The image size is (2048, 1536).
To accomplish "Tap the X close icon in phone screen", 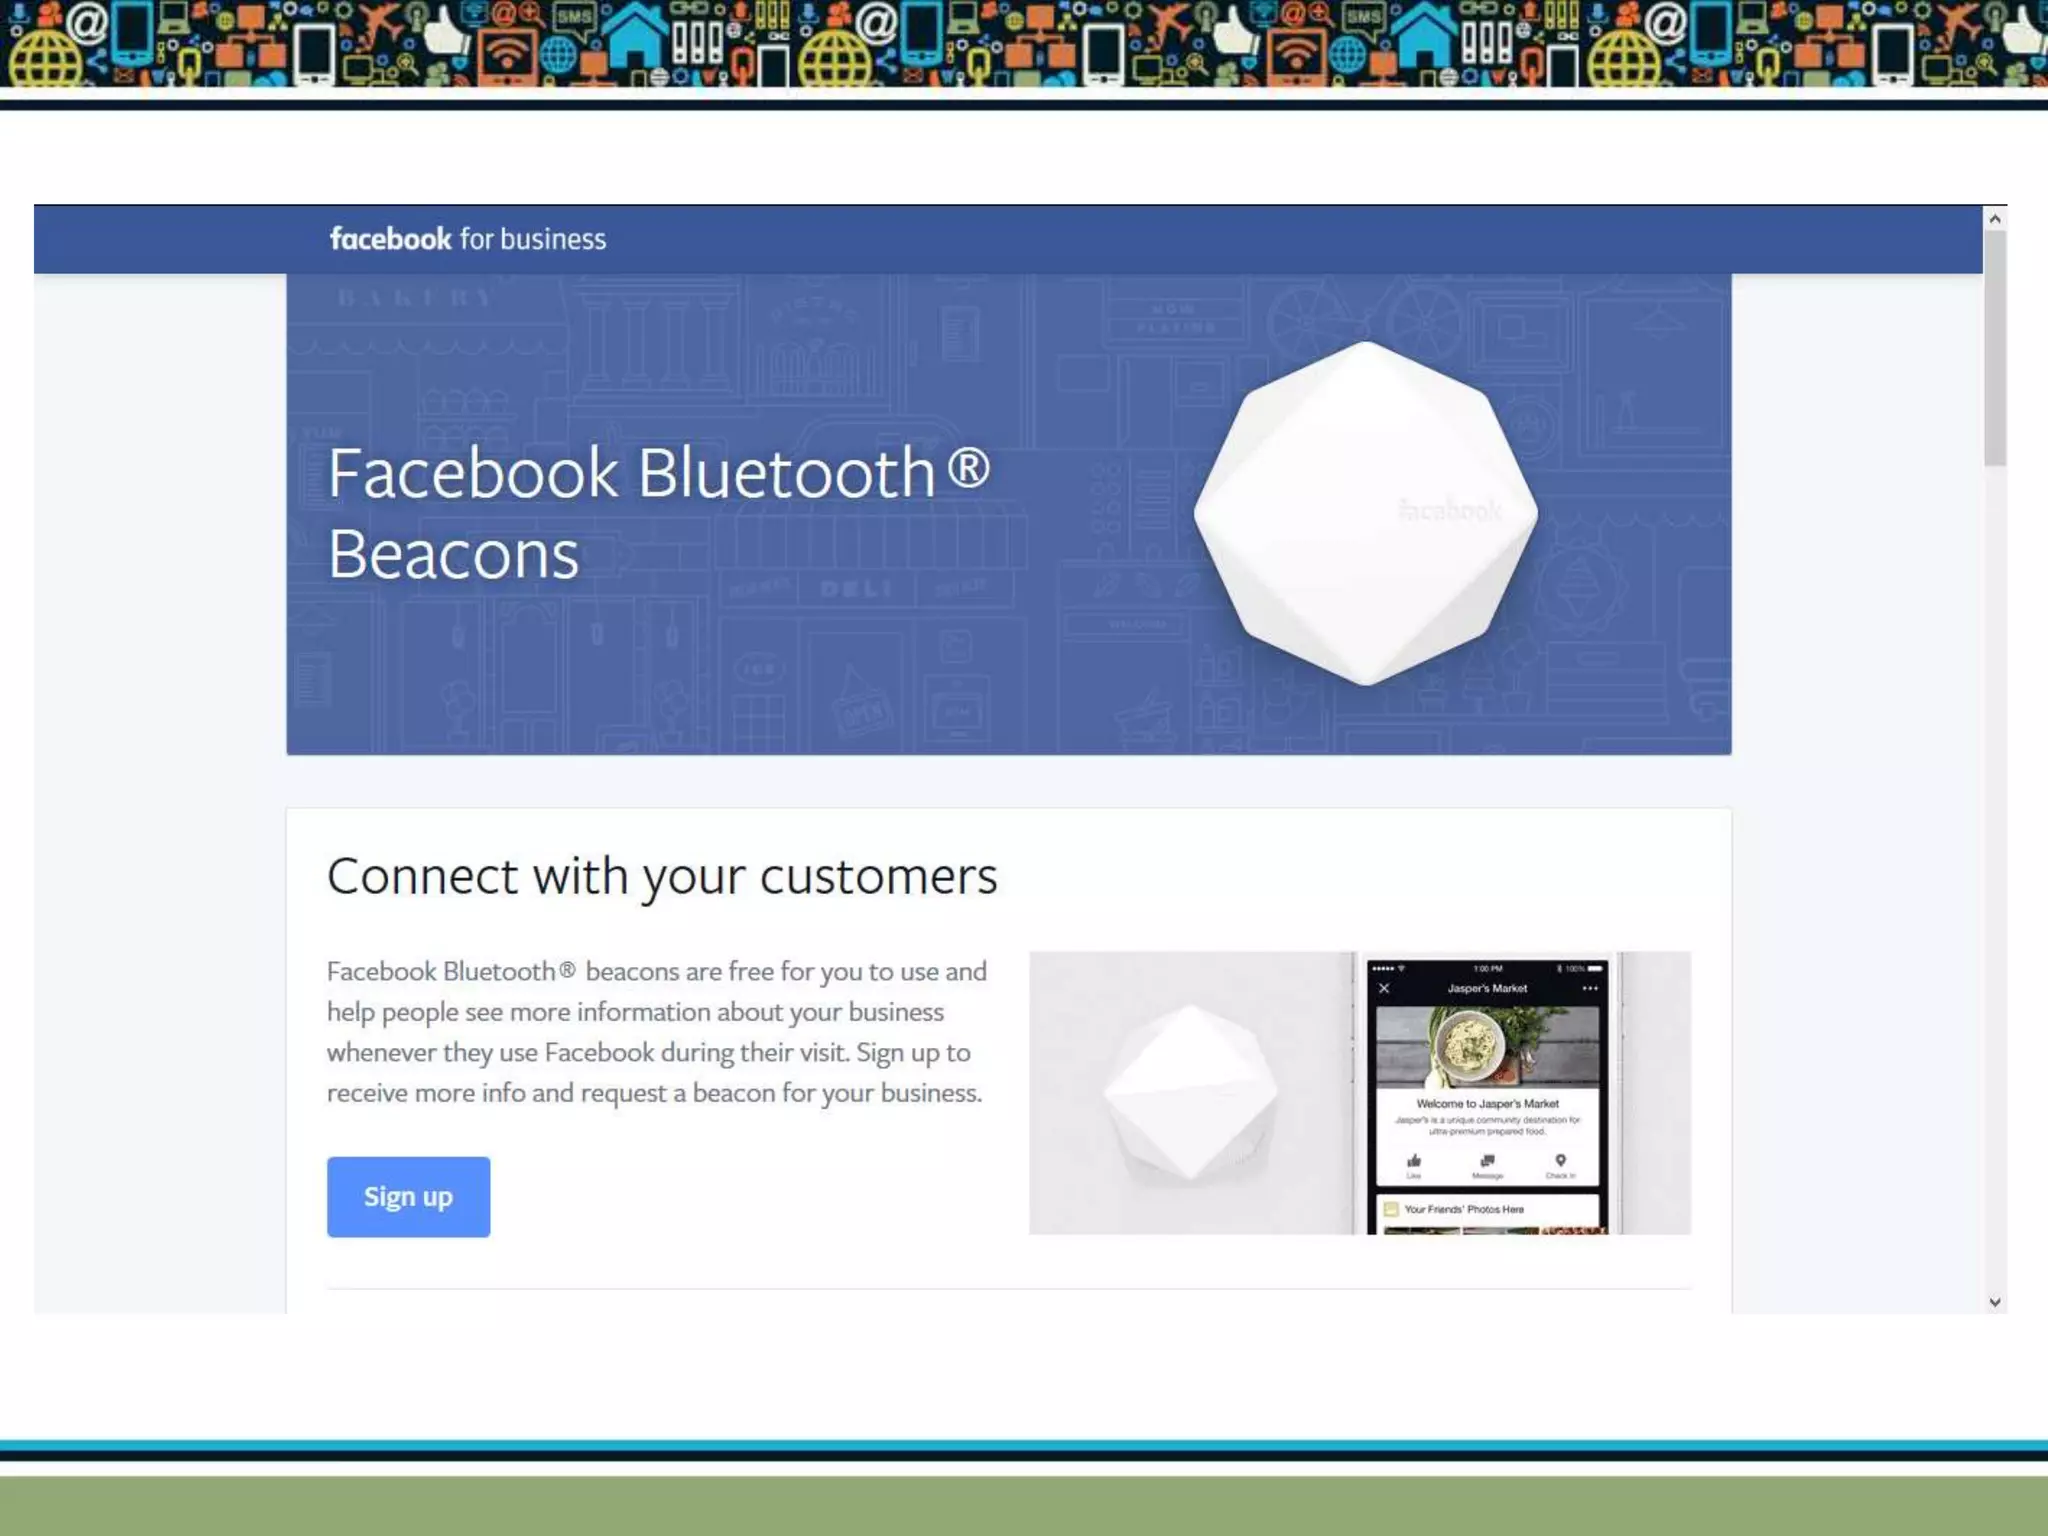I will coord(1384,988).
